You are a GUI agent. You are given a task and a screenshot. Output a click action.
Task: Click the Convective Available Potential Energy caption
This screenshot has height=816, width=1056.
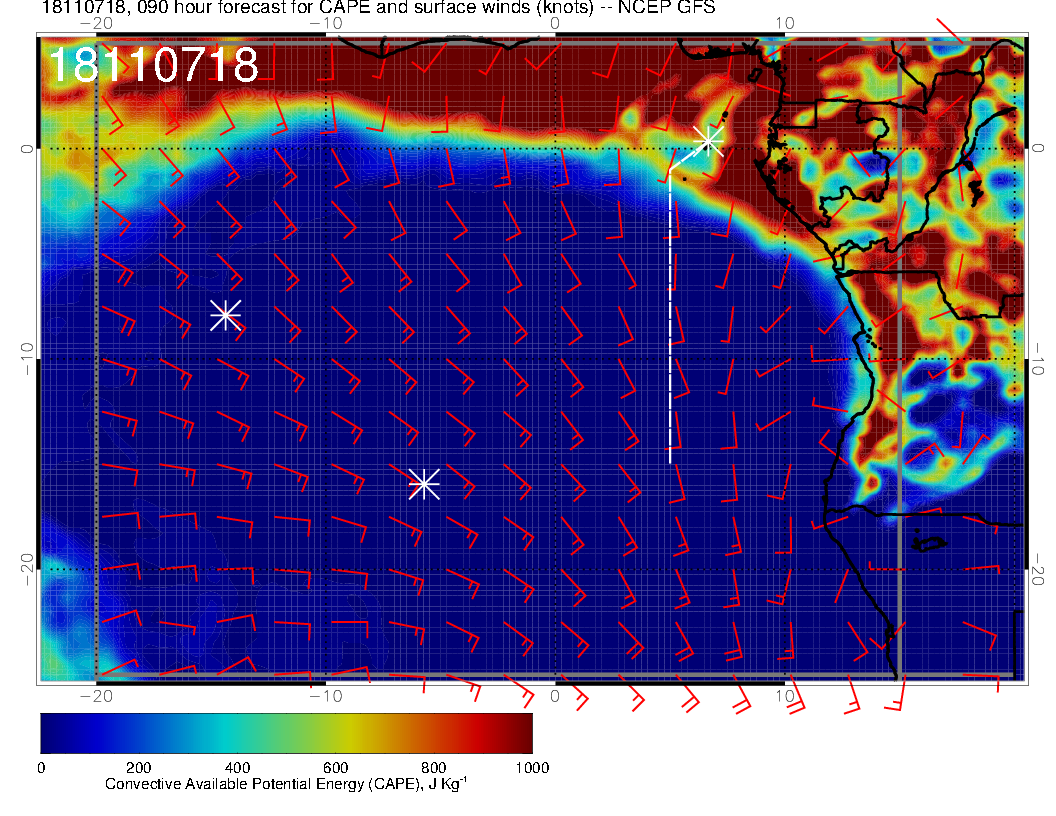click(x=286, y=785)
